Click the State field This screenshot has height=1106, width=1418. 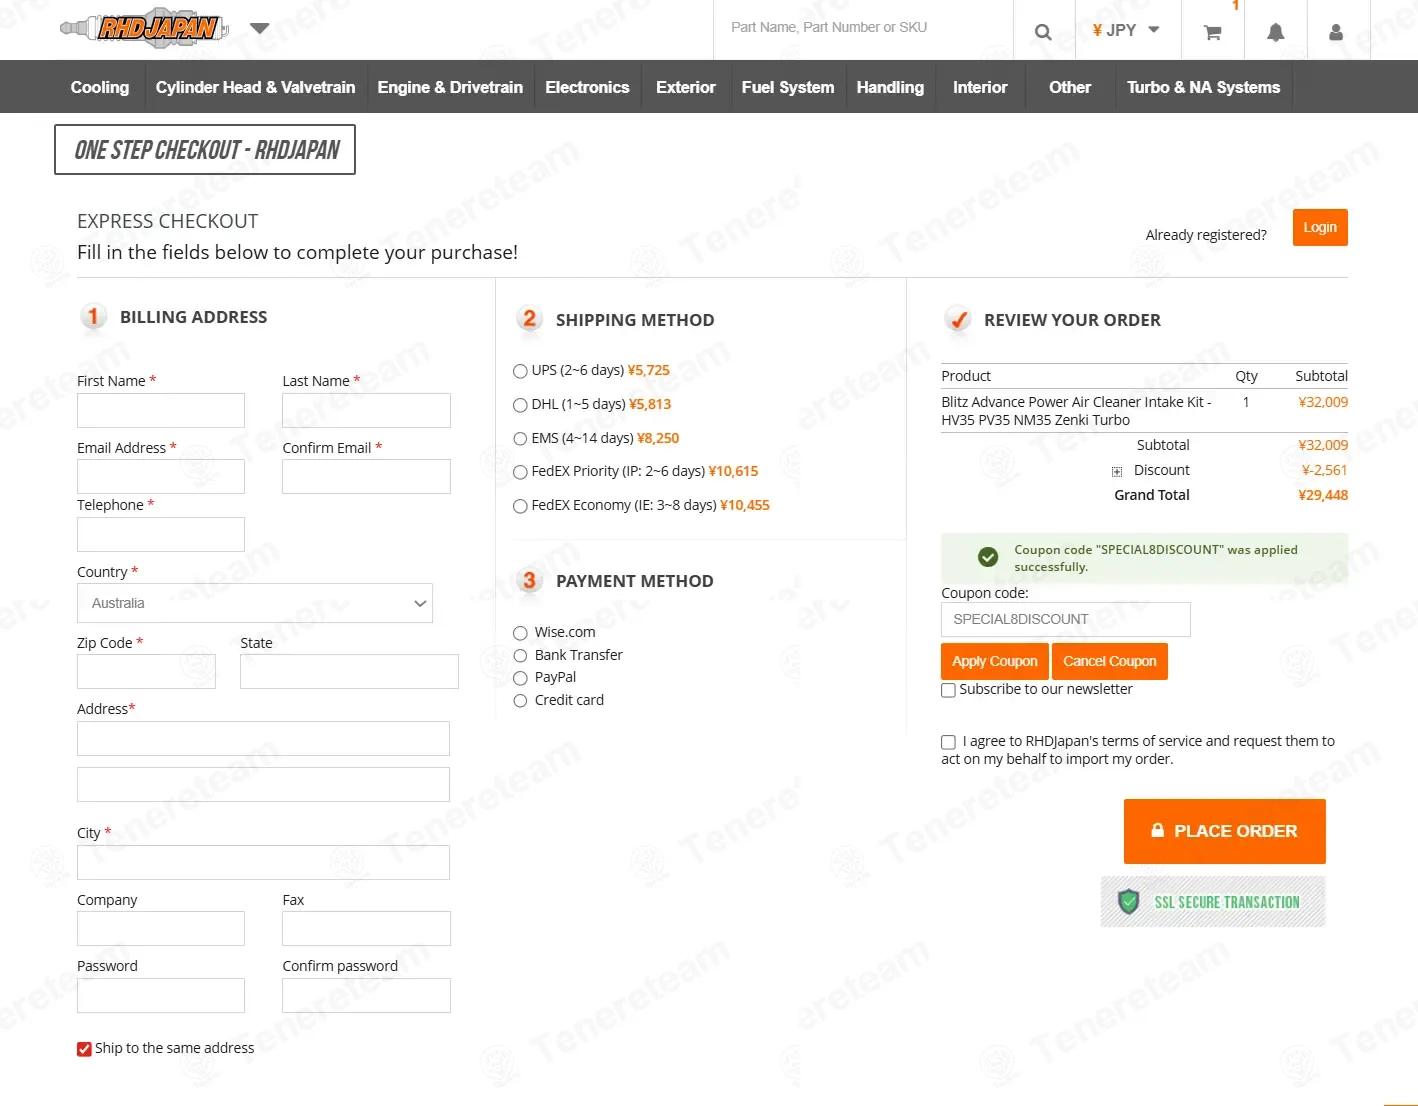(349, 671)
